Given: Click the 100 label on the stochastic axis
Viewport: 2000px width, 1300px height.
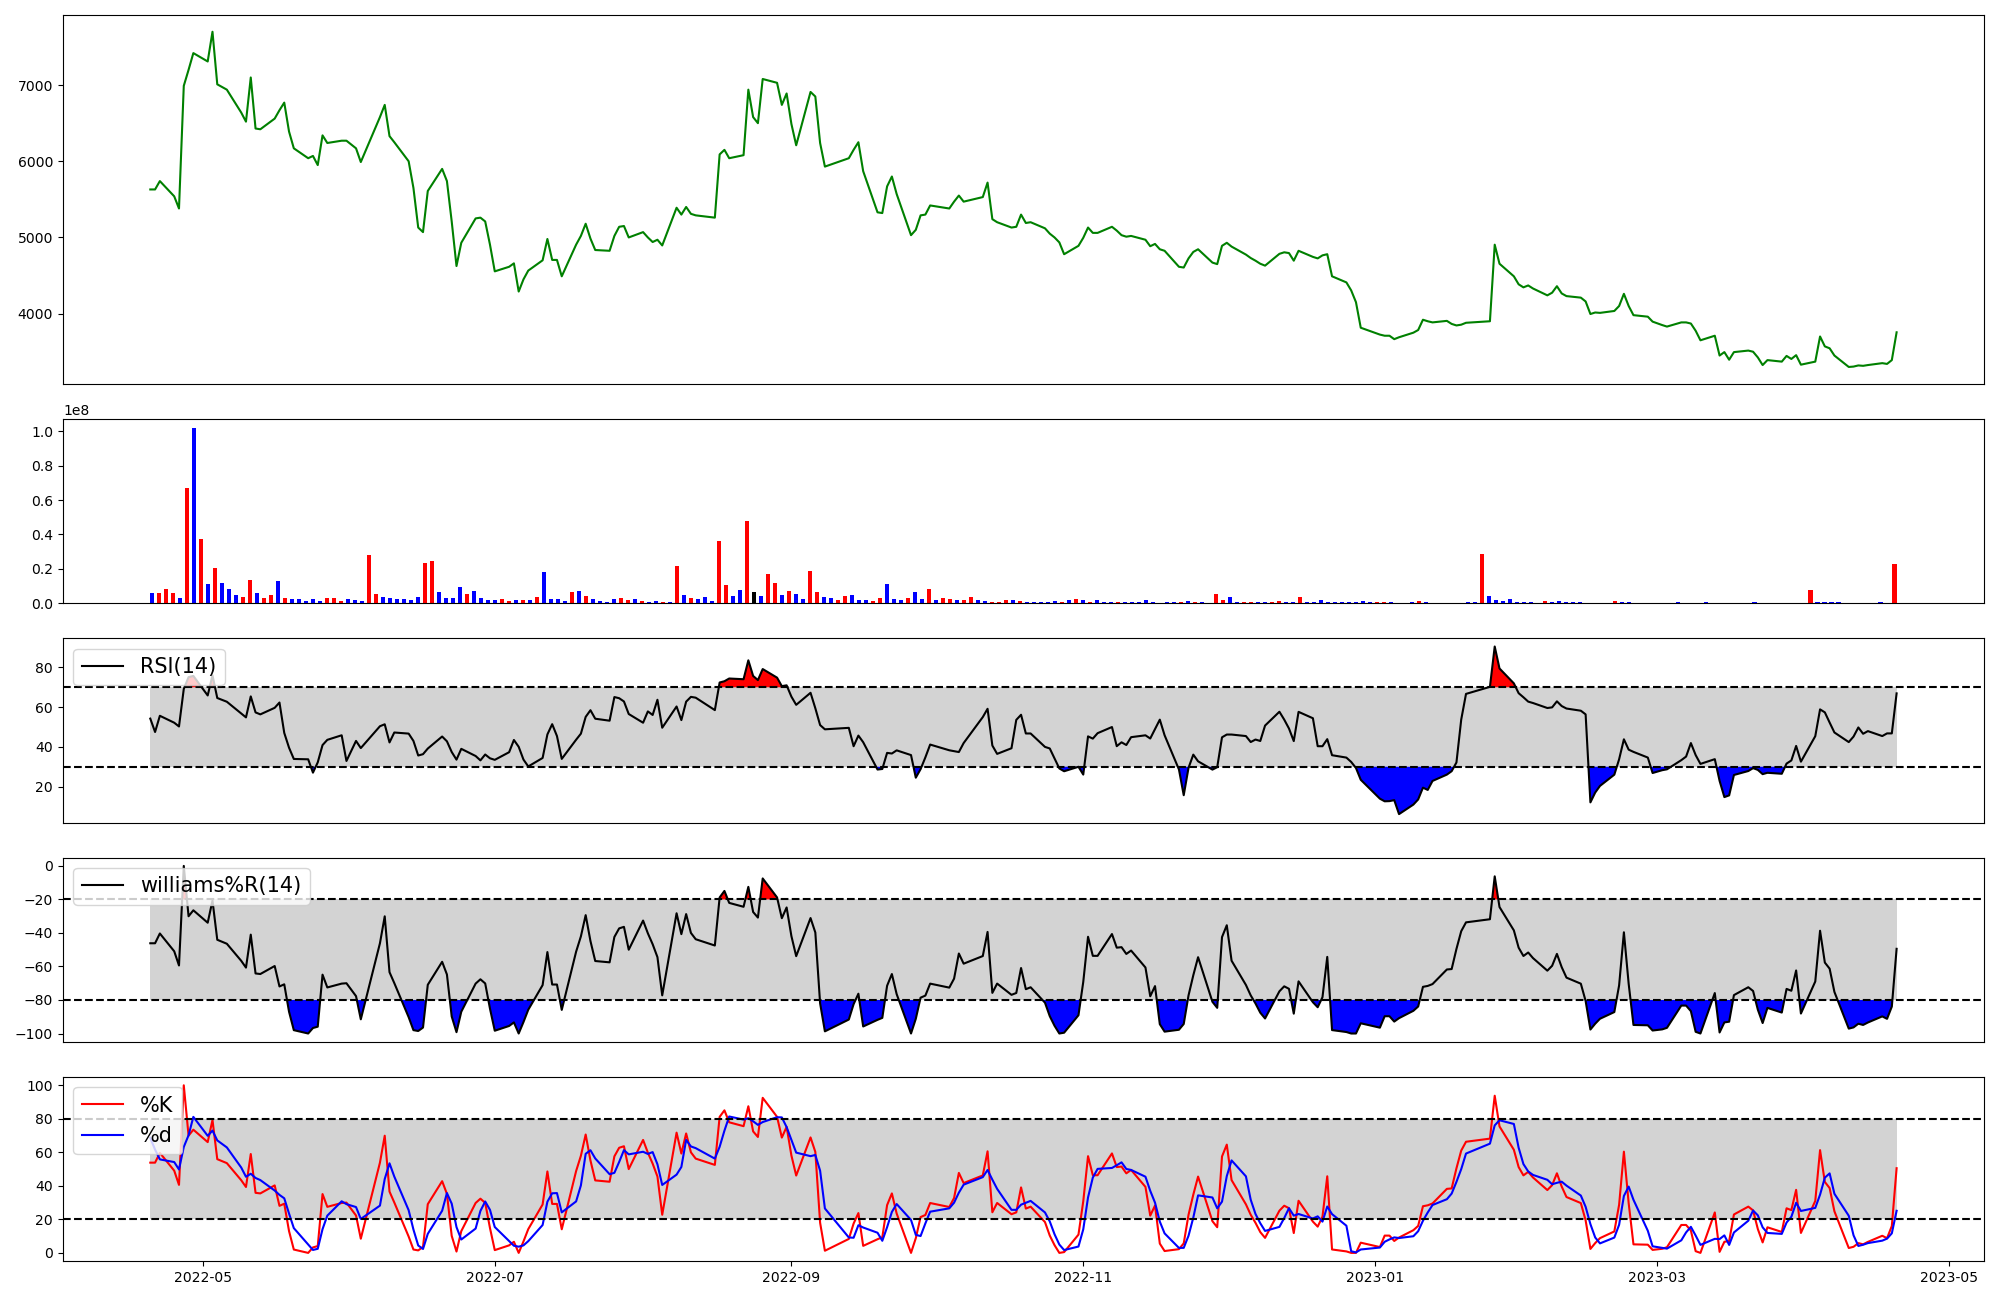Looking at the screenshot, I should coord(40,1086).
